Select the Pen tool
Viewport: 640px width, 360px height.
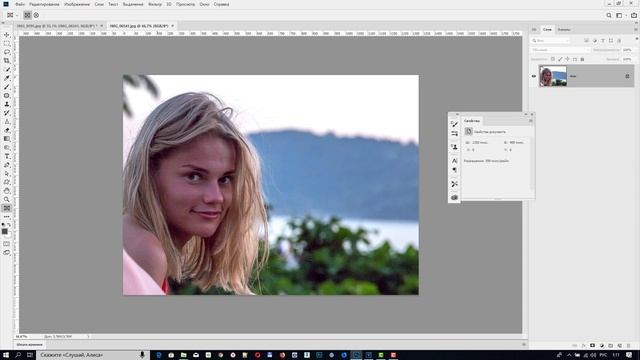[x=7, y=165]
